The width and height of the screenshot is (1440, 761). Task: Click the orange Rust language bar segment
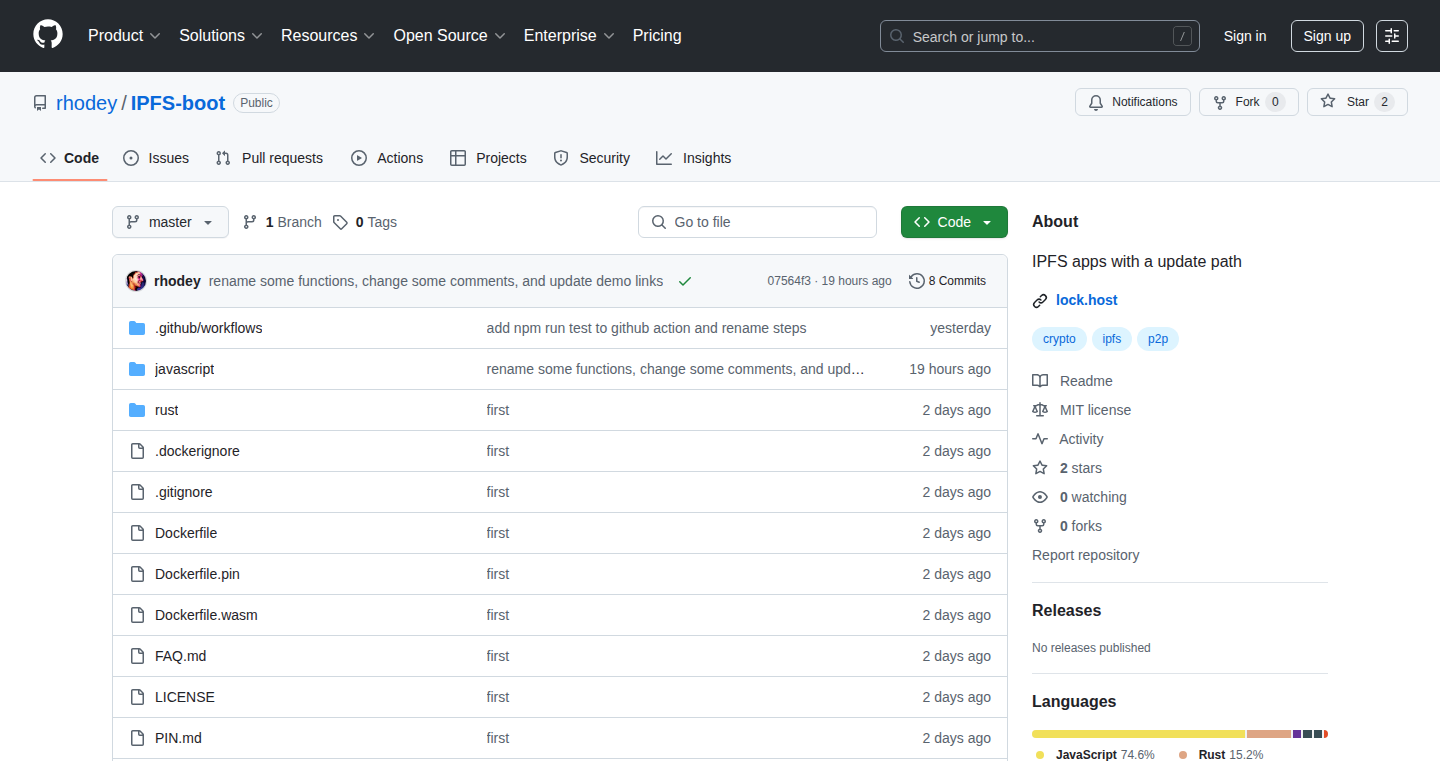[x=1269, y=734]
